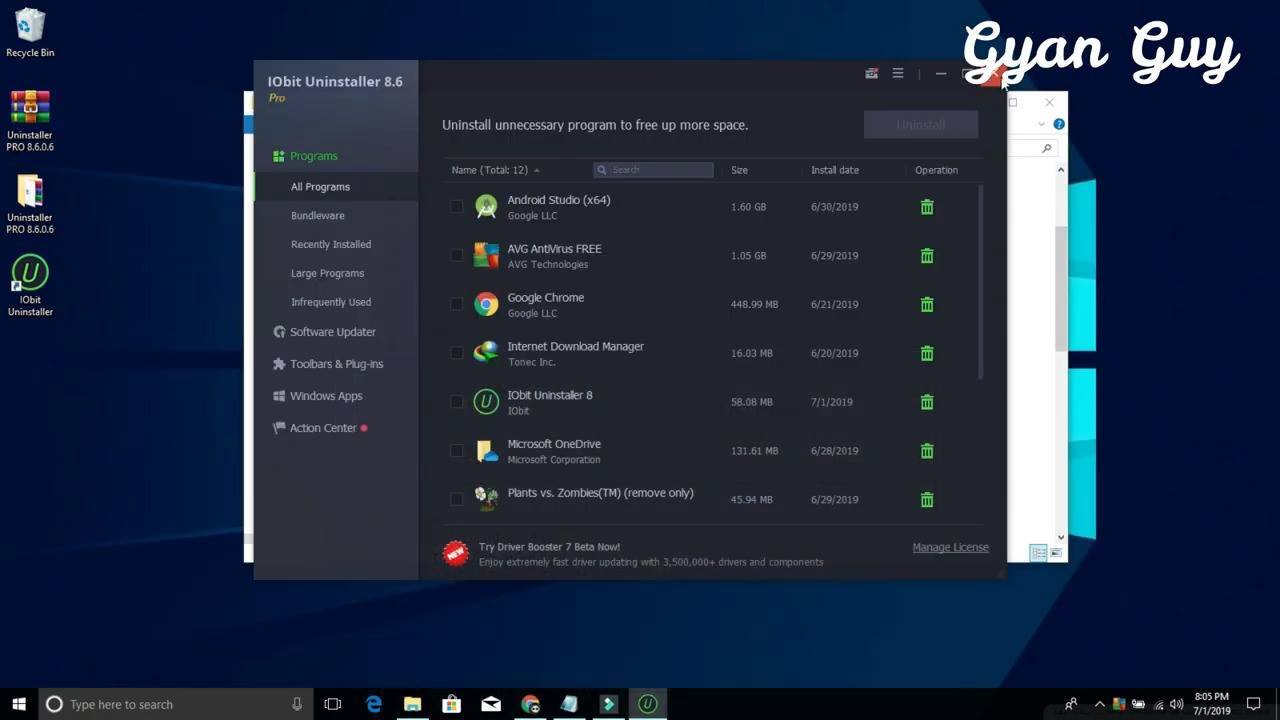Open Task View on the taskbar
This screenshot has width=1280, height=720.
[333, 704]
